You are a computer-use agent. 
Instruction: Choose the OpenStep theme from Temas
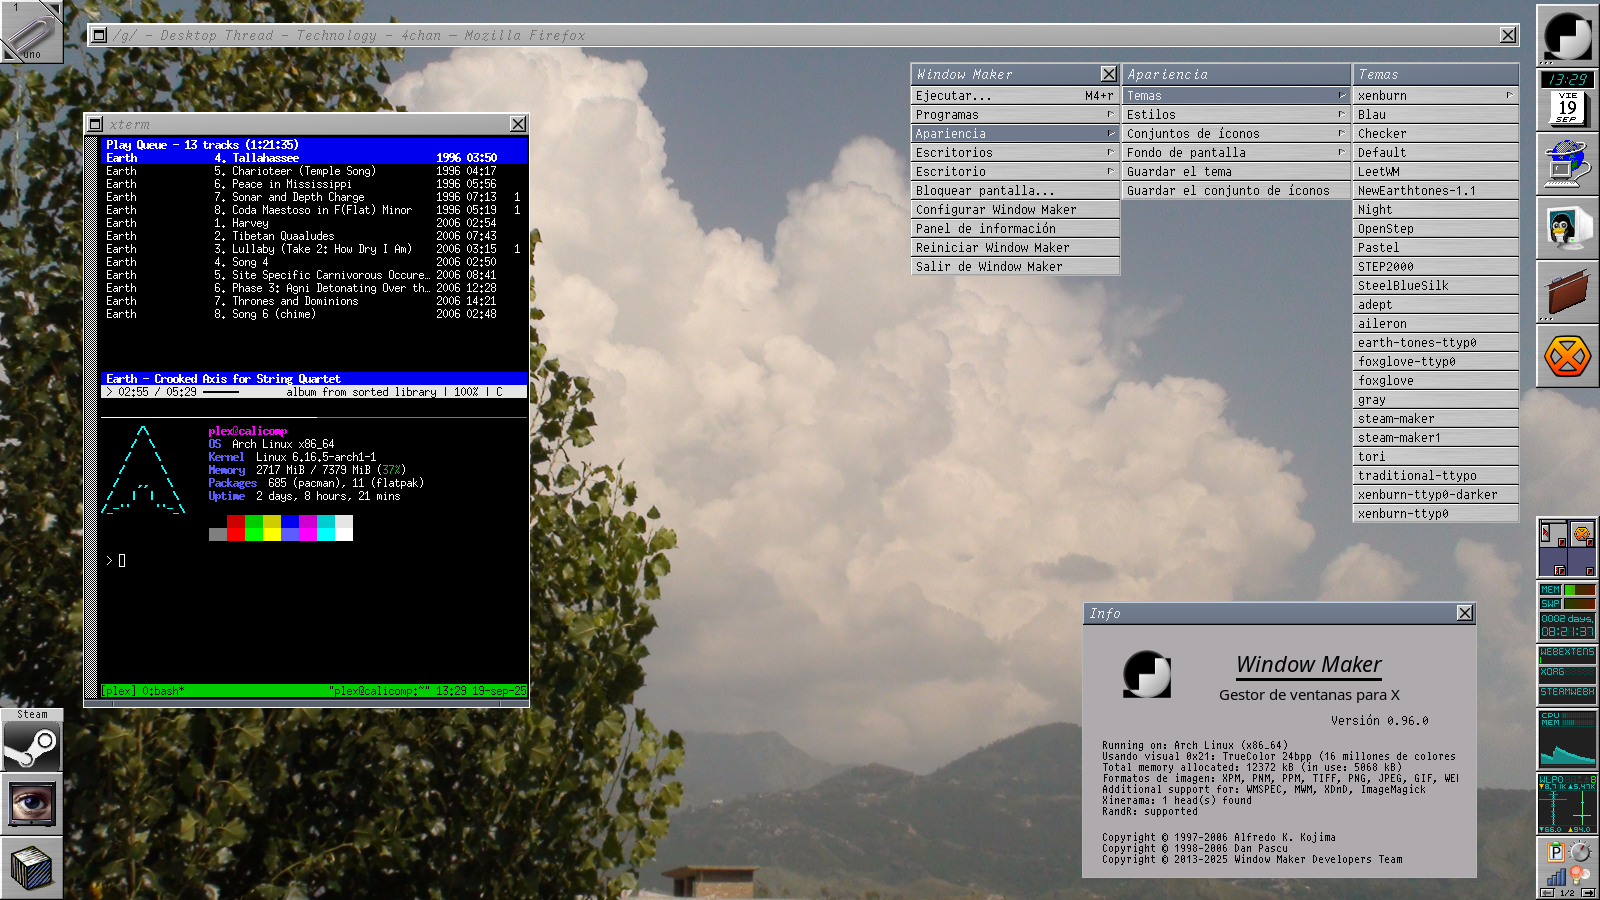click(1435, 229)
